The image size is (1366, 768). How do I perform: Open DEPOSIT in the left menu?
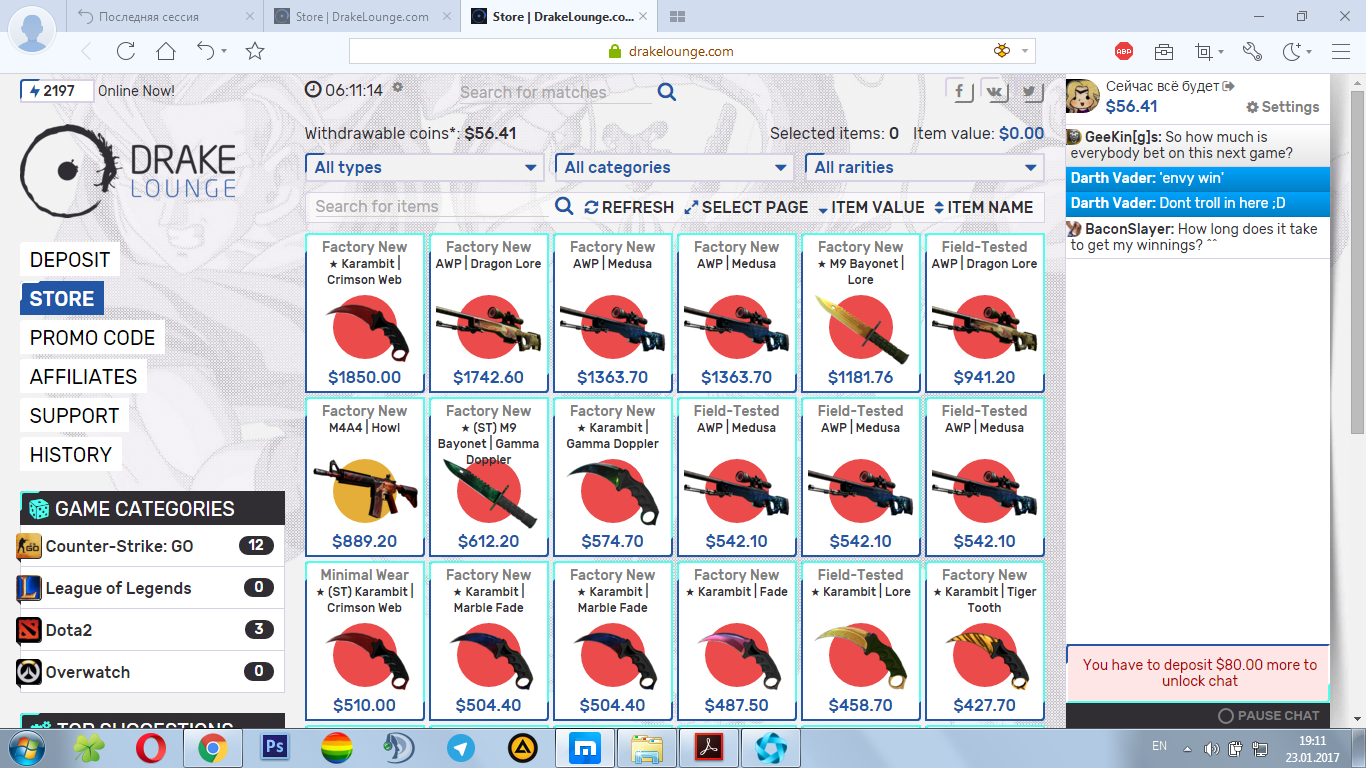point(70,260)
